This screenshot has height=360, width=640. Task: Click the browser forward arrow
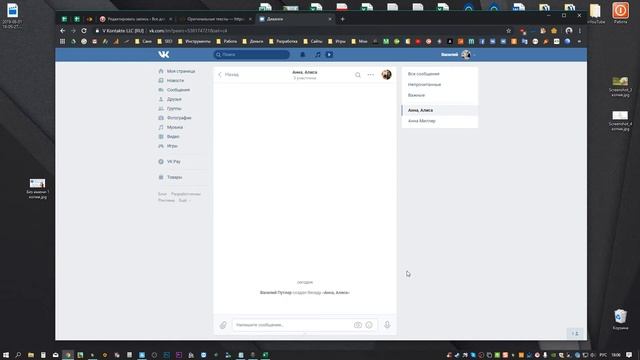pos(73,31)
